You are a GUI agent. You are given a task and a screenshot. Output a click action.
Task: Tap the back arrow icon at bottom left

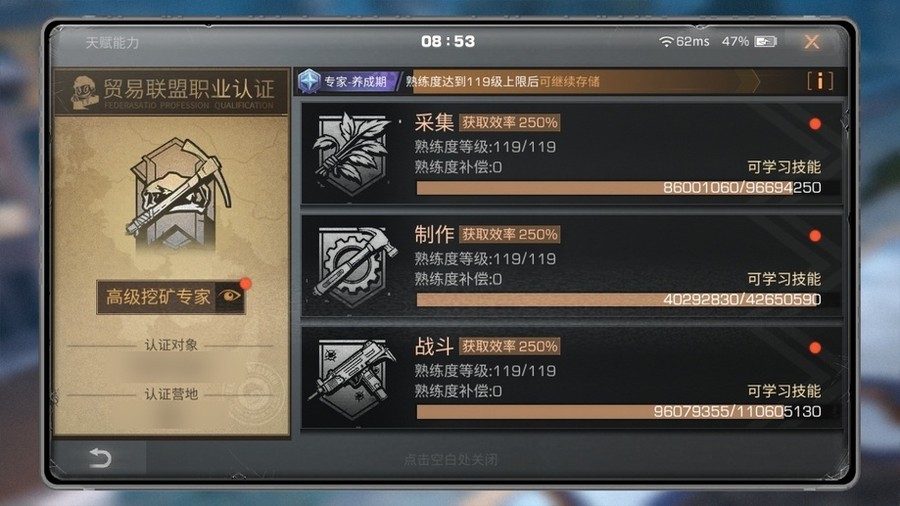(100, 458)
